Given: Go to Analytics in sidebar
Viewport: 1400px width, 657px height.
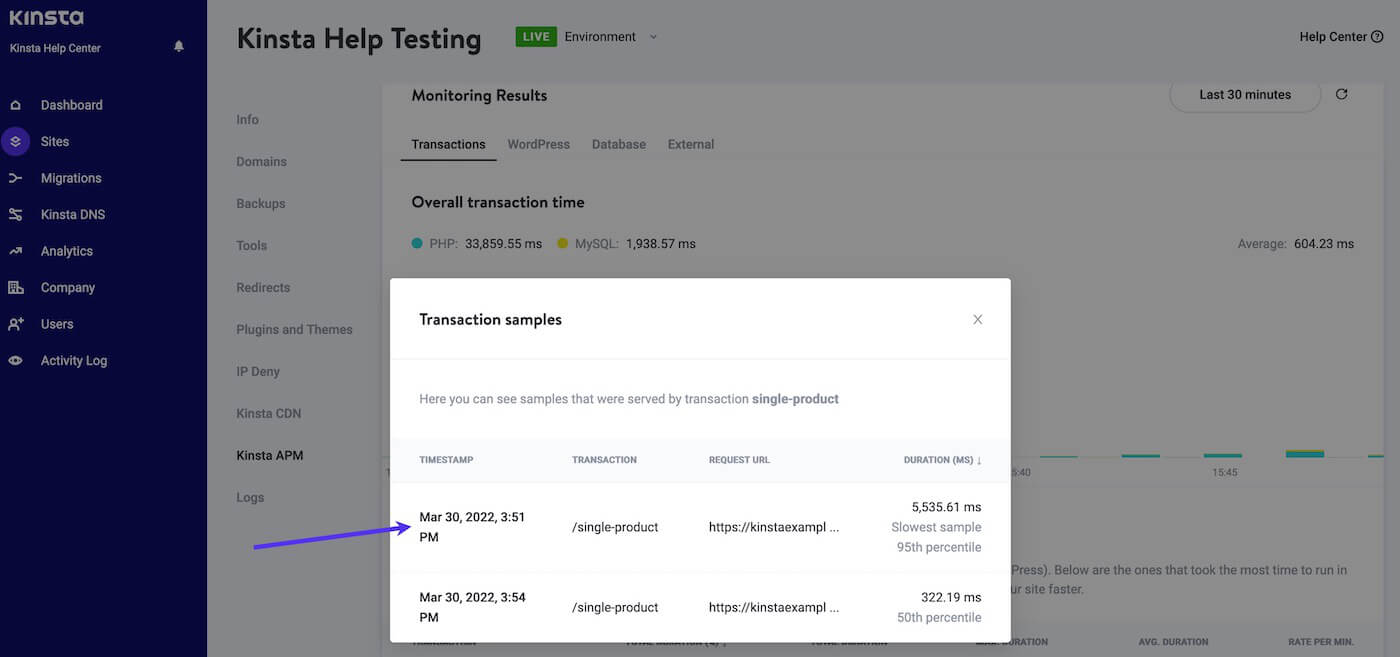Looking at the screenshot, I should (67, 251).
